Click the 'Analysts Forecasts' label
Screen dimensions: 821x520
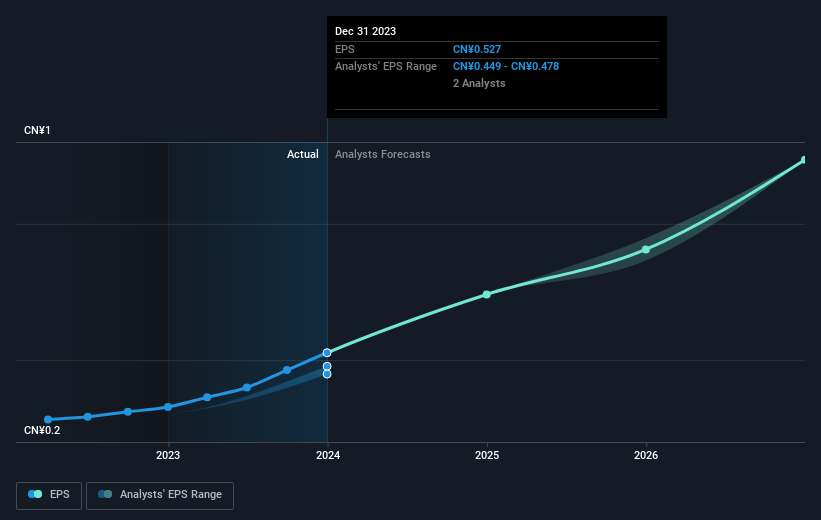pyautogui.click(x=383, y=154)
